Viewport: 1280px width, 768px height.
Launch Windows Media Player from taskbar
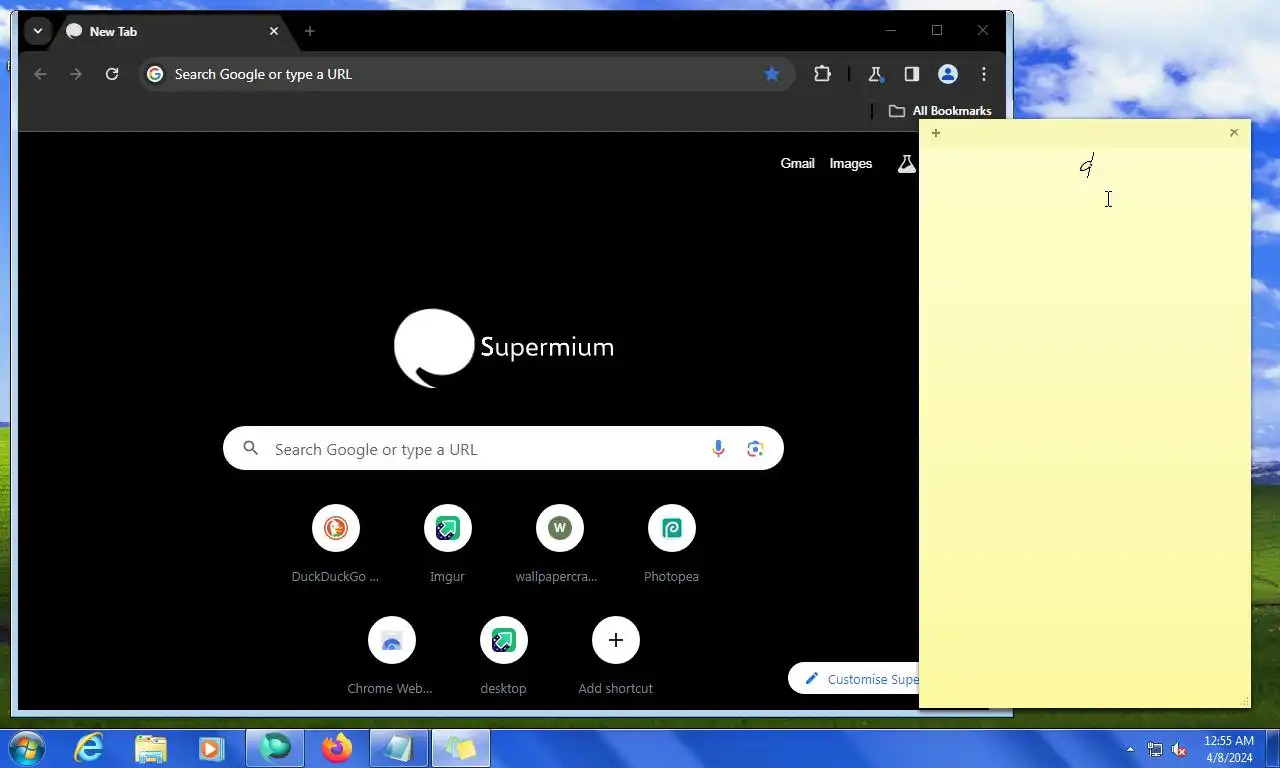click(x=211, y=748)
